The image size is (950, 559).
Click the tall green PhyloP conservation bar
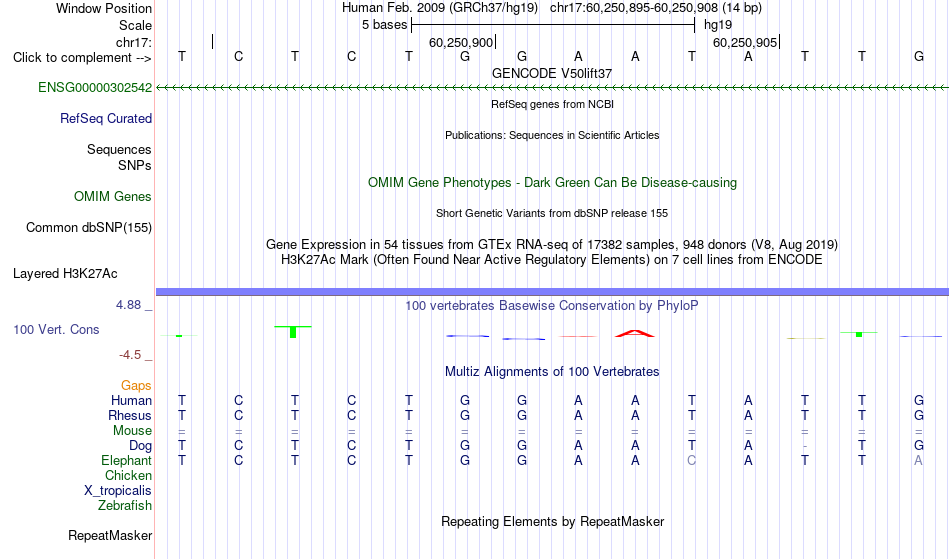point(293,332)
